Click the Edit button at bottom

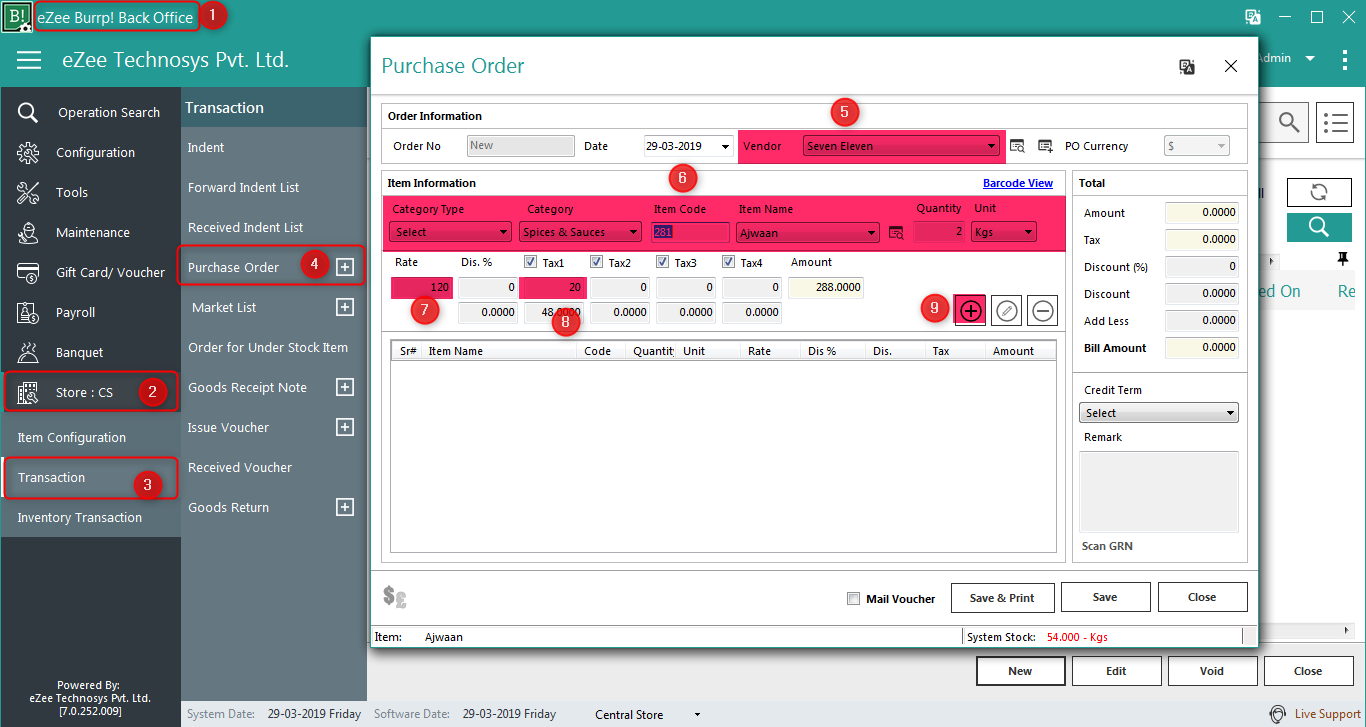1116,671
